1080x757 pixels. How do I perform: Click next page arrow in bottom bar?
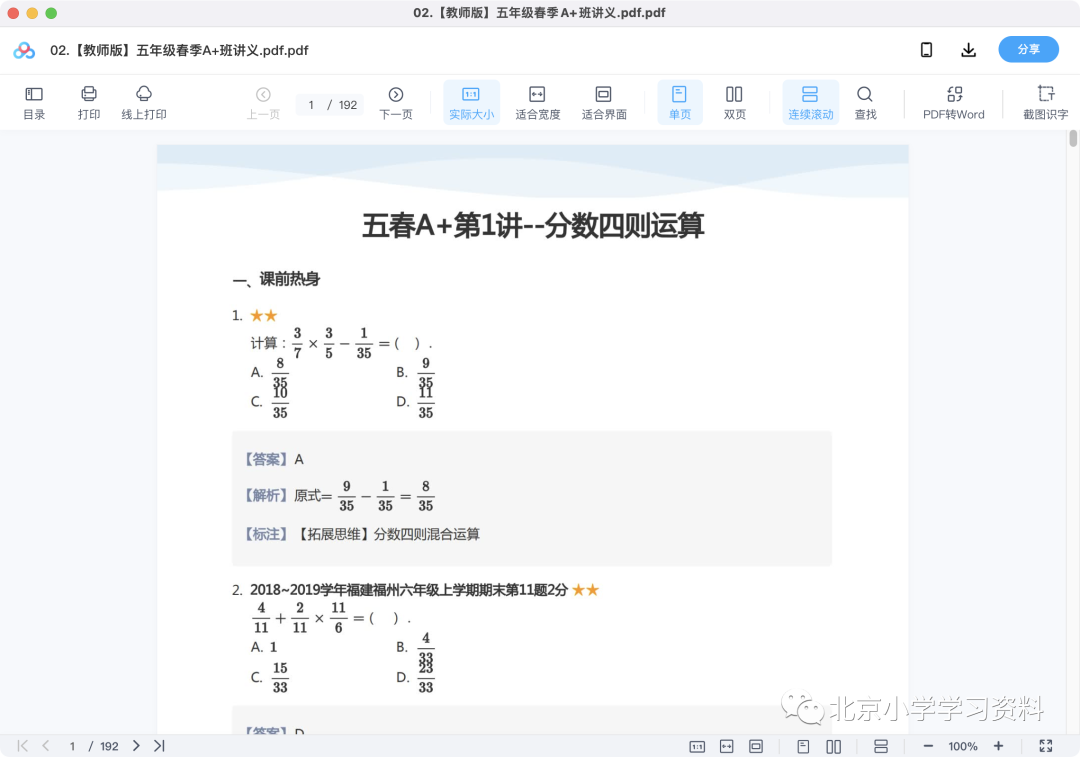136,746
